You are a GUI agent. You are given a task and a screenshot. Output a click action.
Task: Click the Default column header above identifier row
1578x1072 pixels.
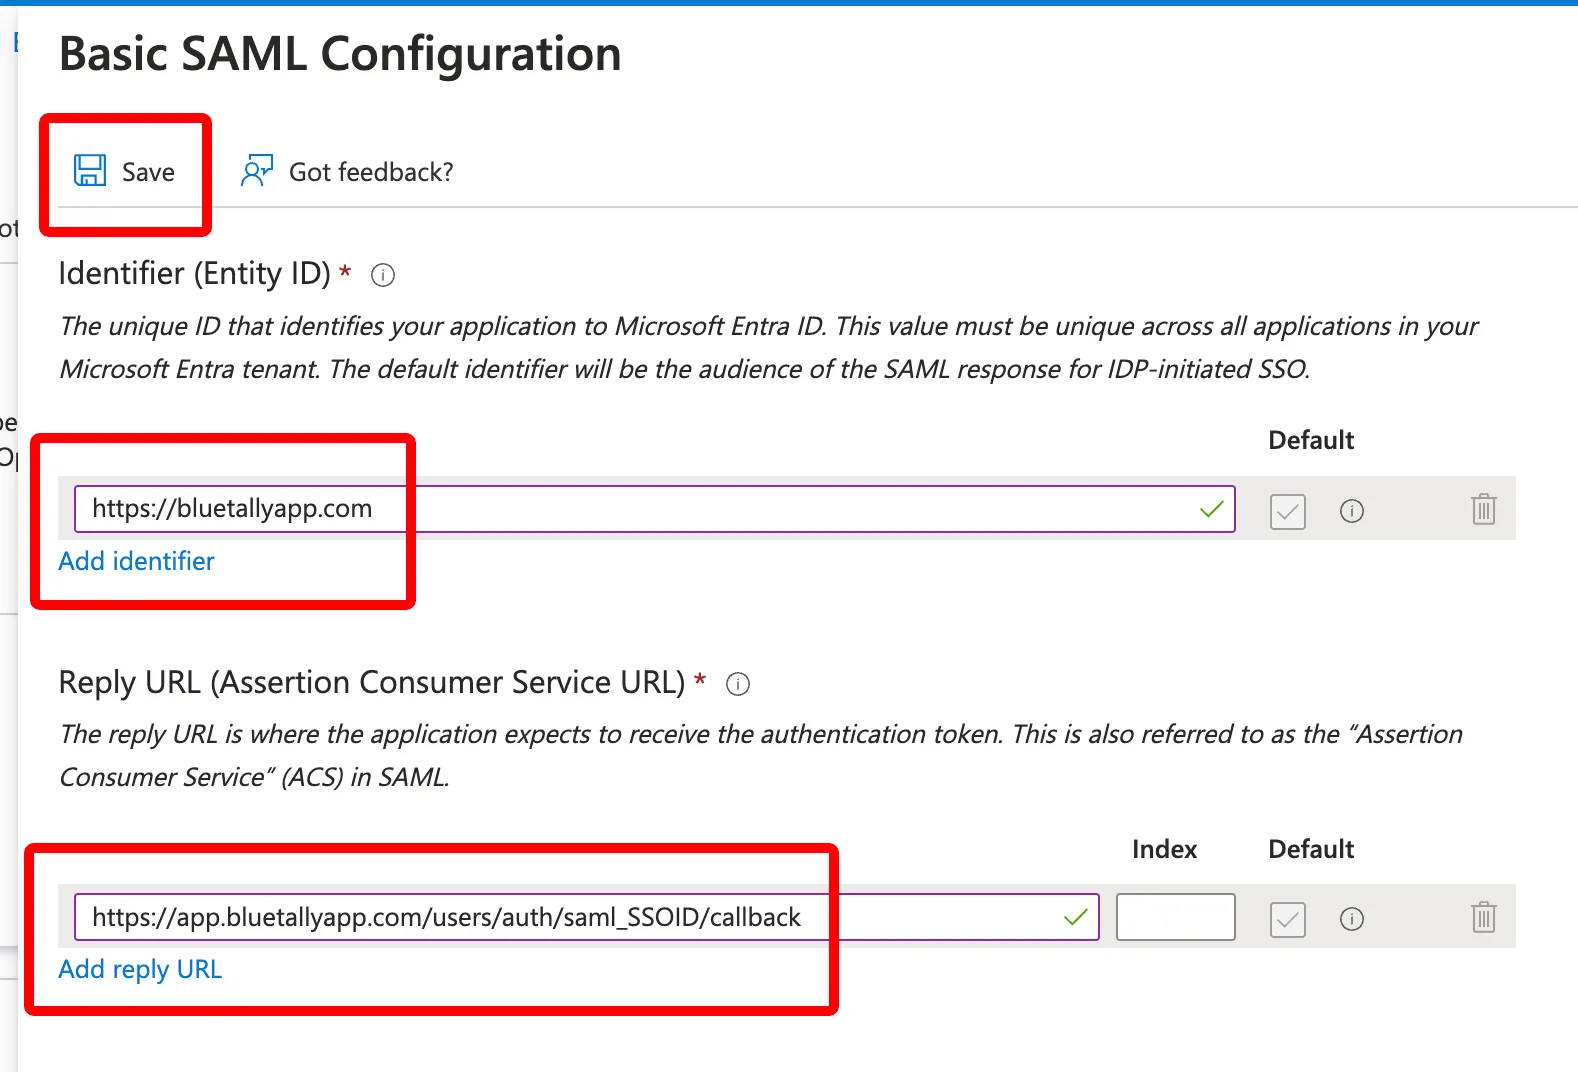tap(1311, 440)
